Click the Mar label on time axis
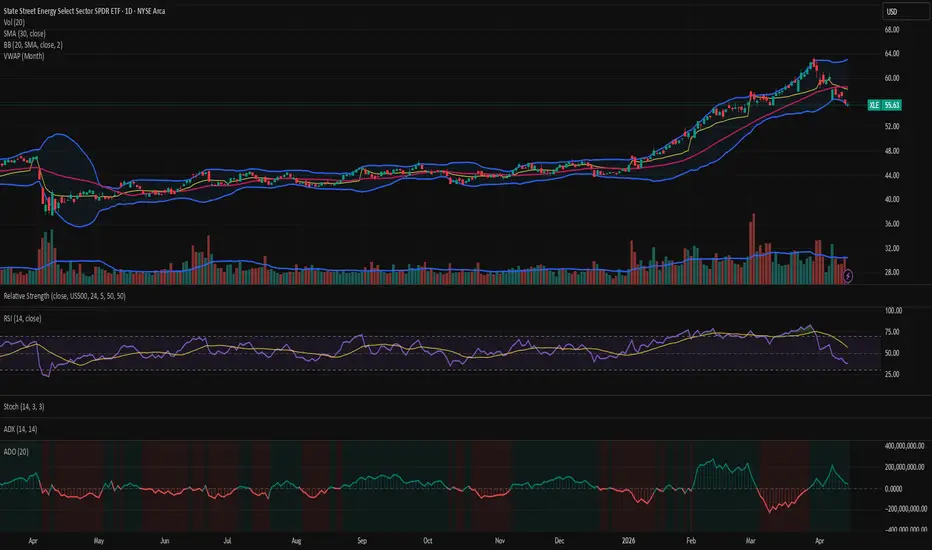Viewport: 932px width, 550px height. 751,540
